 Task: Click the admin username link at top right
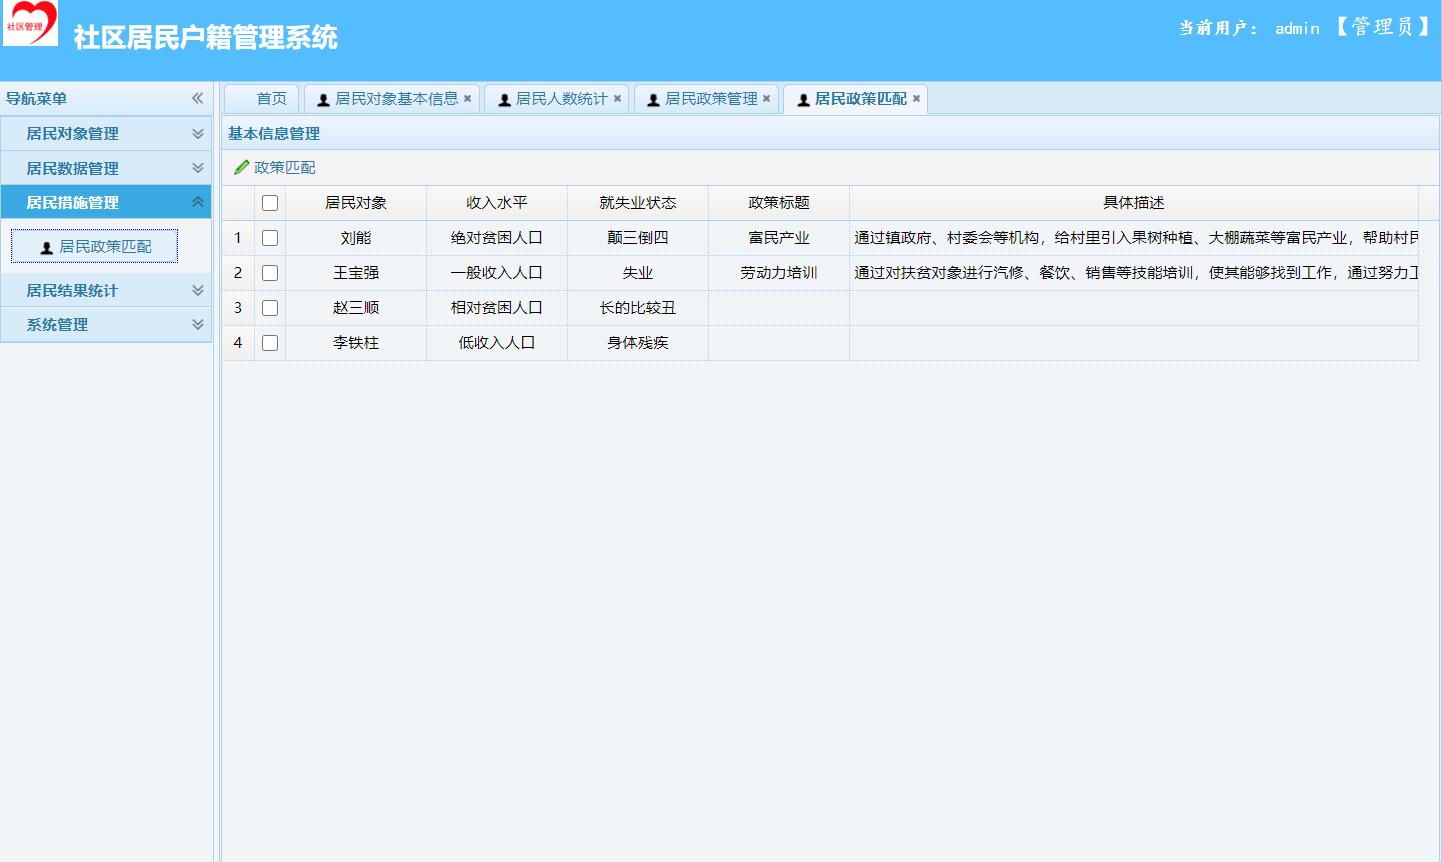coord(1295,28)
